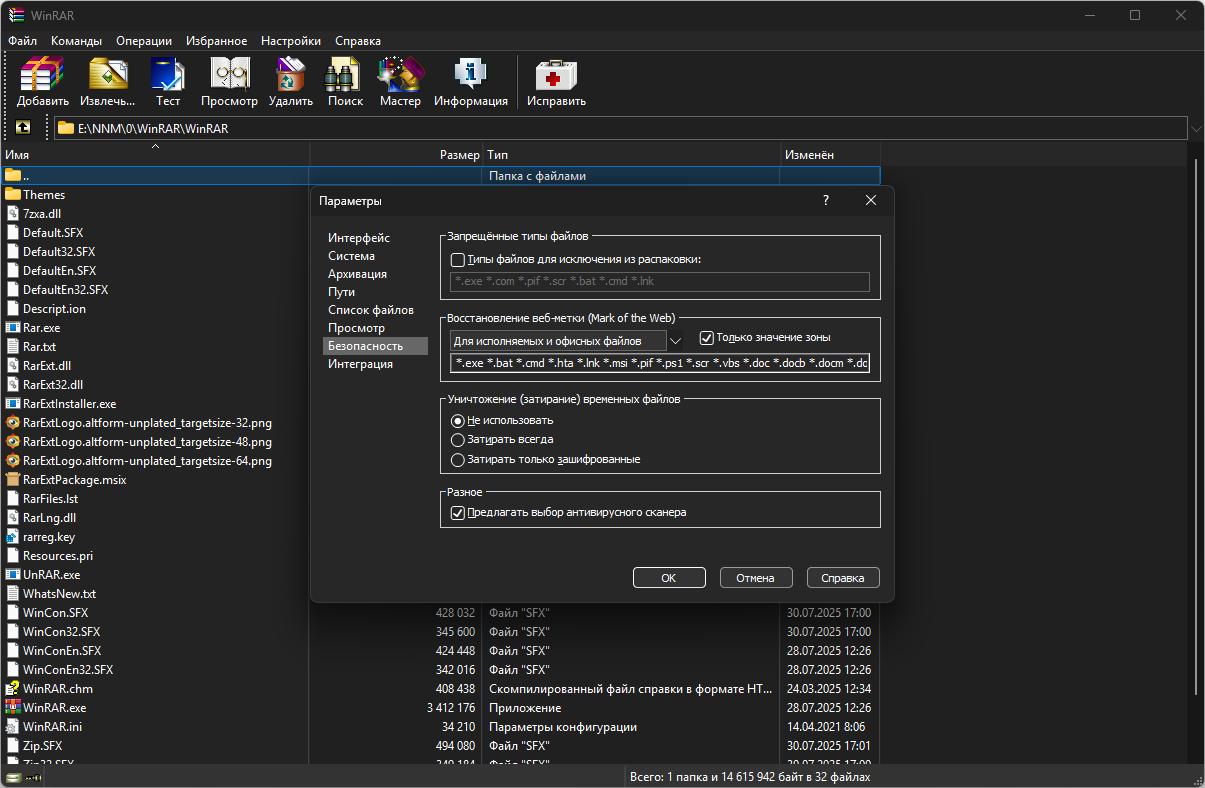Launch the Мастер wizard icon
This screenshot has height=788, width=1205.
[400, 75]
